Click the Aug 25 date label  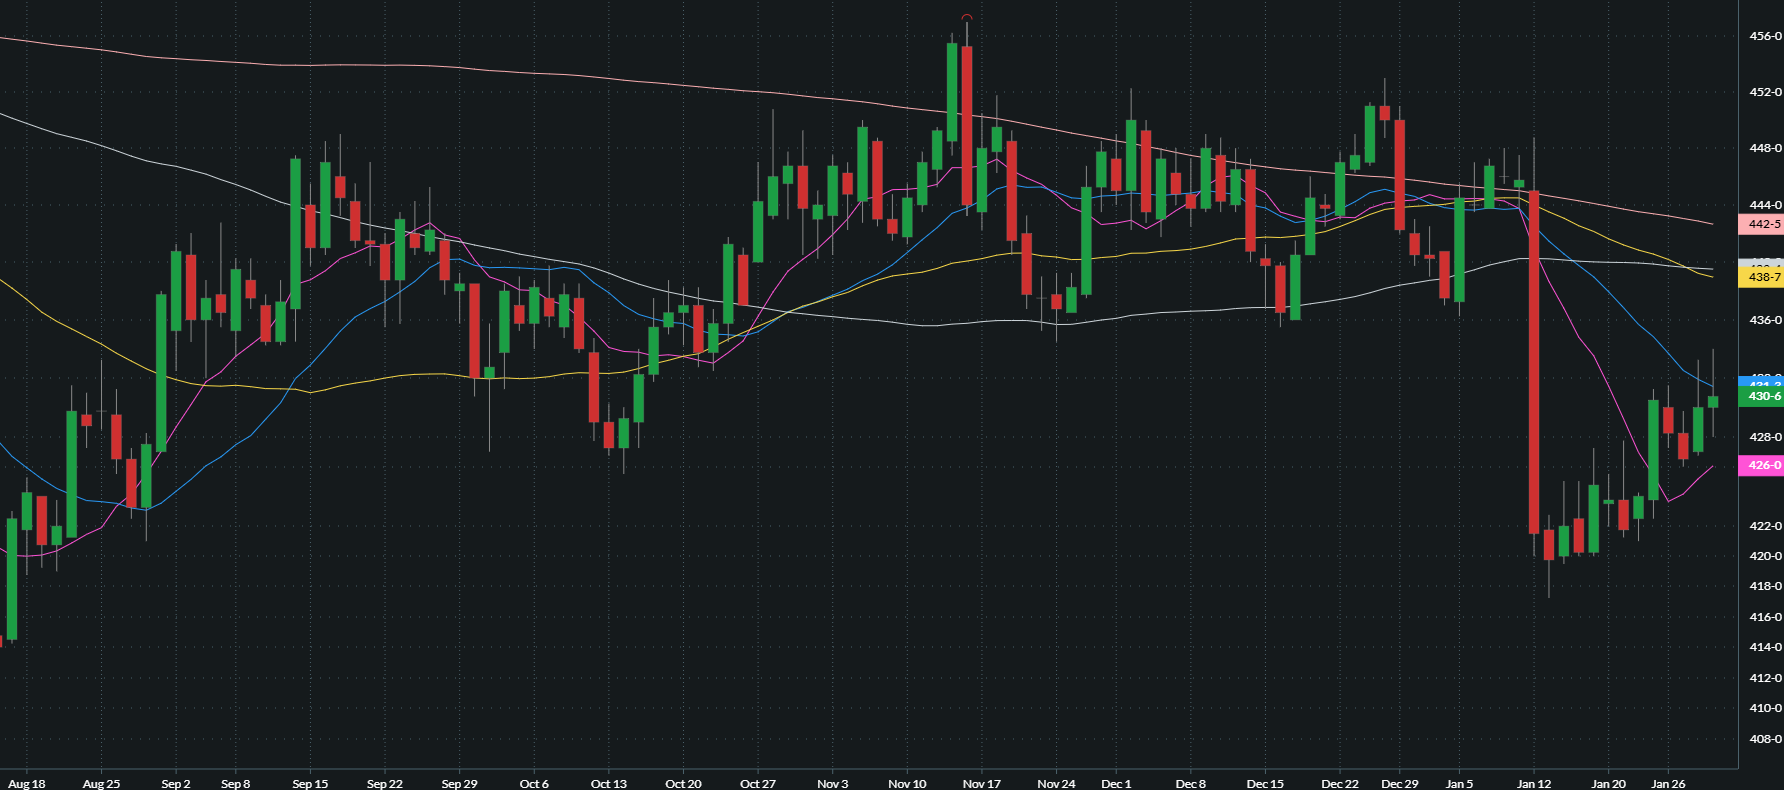101,783
